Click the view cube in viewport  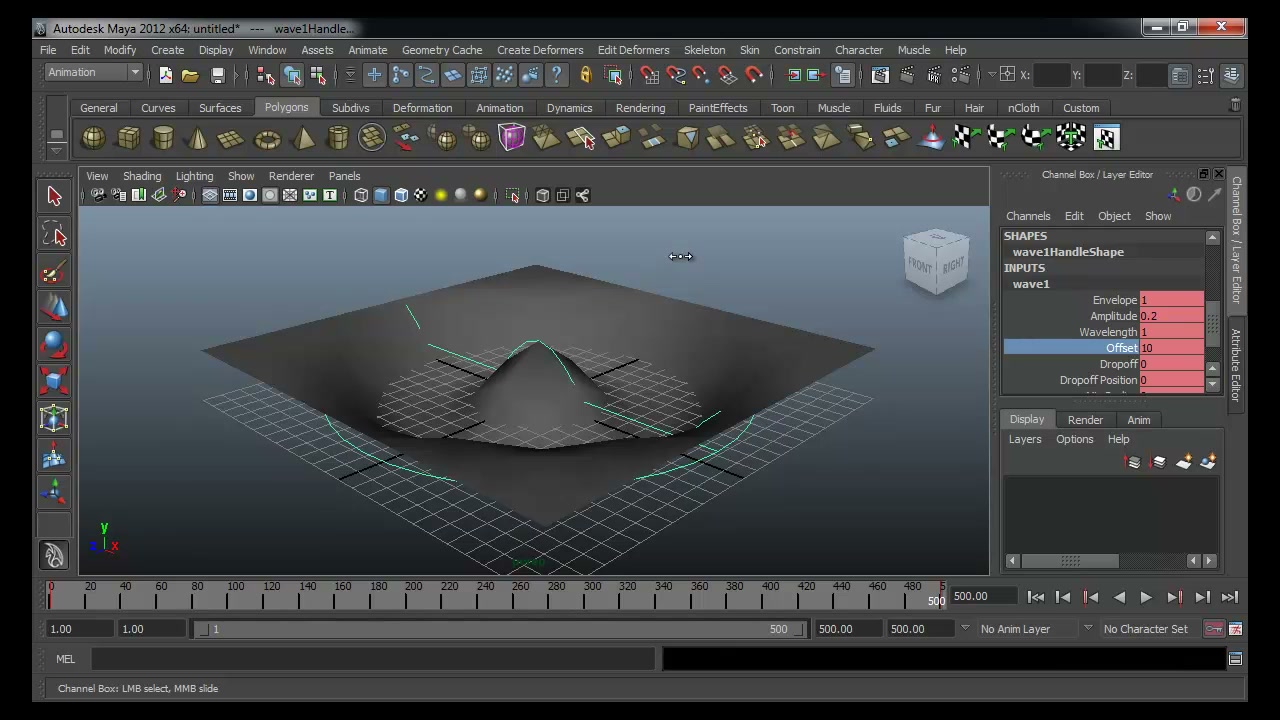pyautogui.click(x=936, y=263)
